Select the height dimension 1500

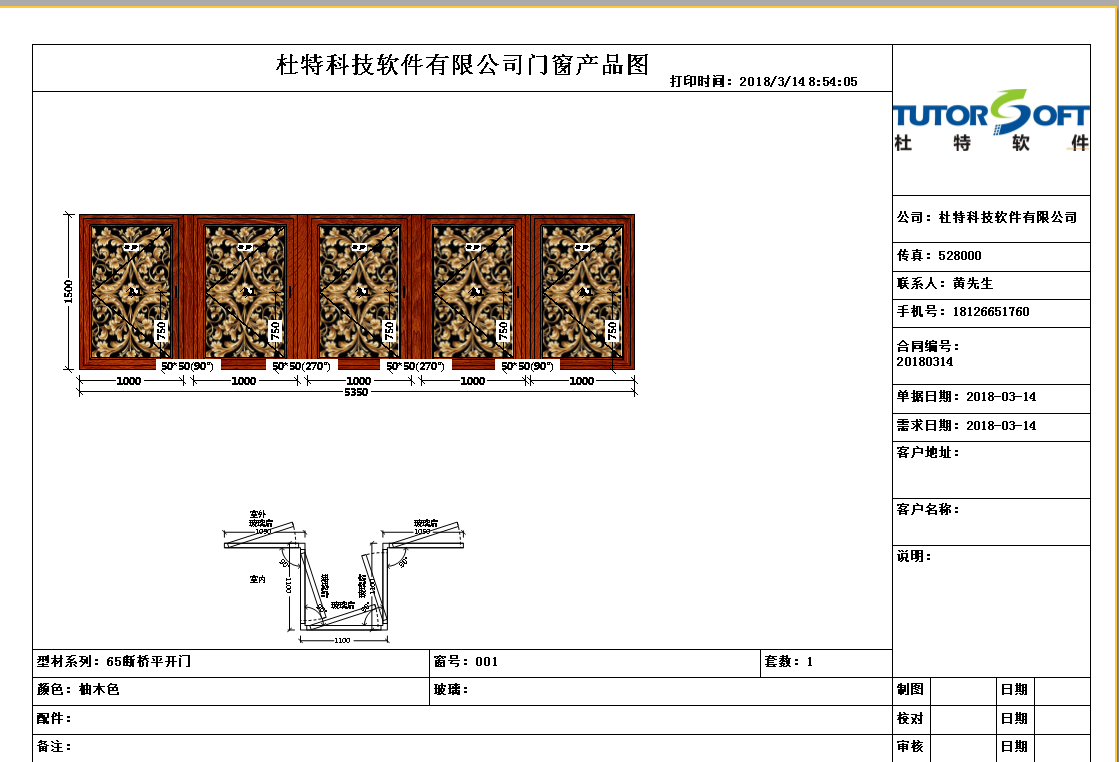click(x=69, y=291)
